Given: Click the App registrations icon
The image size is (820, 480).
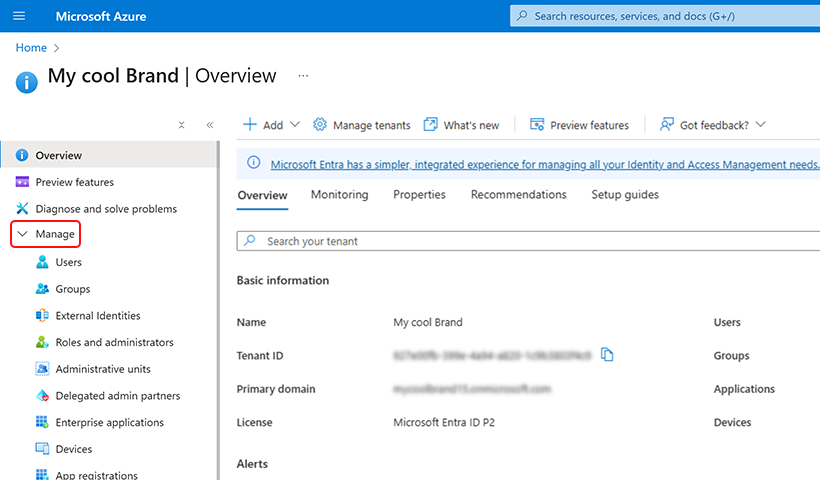Looking at the screenshot, I should point(42,475).
